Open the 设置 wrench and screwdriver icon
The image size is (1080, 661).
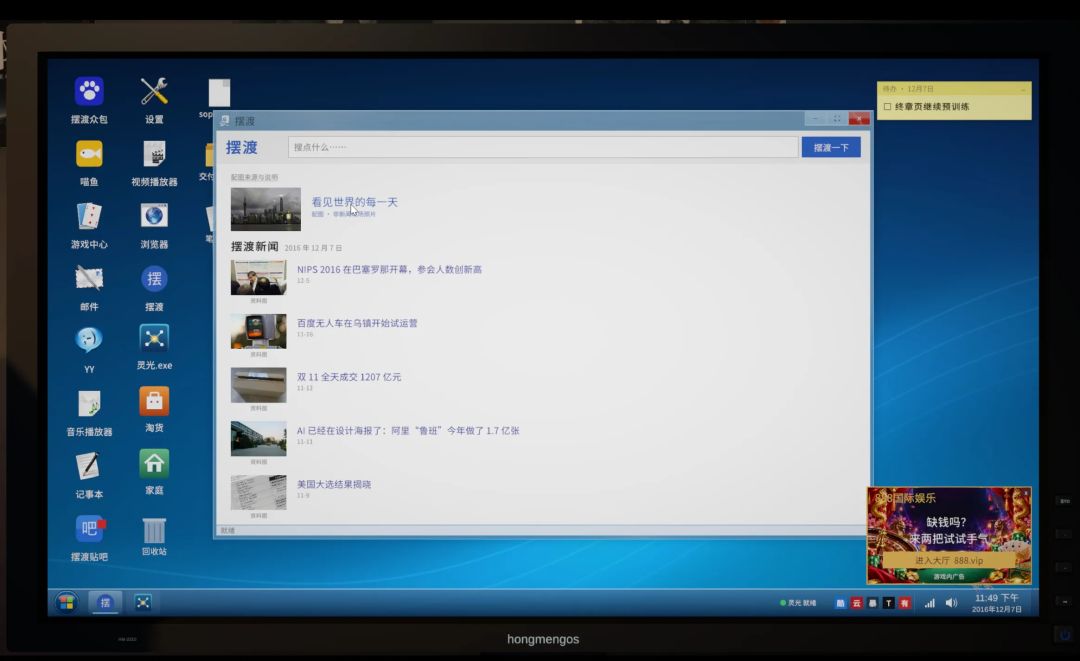coord(154,92)
